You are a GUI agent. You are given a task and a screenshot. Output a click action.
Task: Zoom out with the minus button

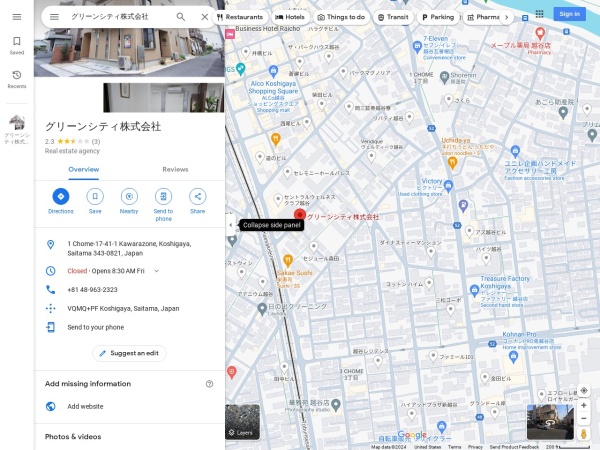click(x=584, y=418)
